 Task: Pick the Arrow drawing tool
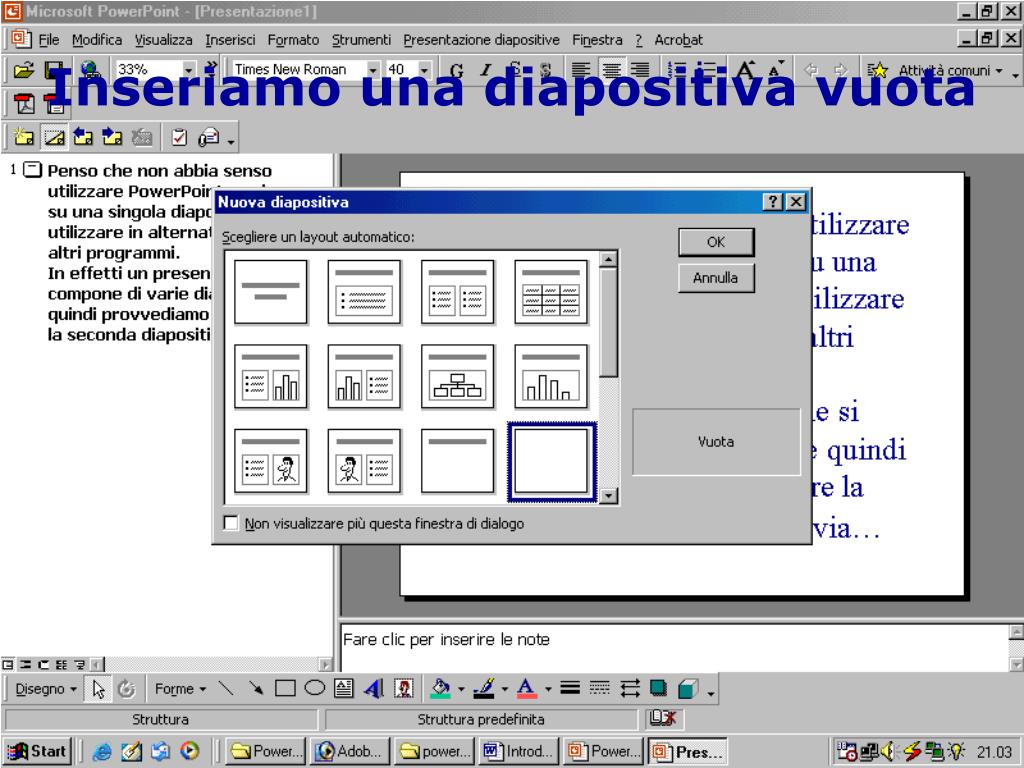coord(255,688)
